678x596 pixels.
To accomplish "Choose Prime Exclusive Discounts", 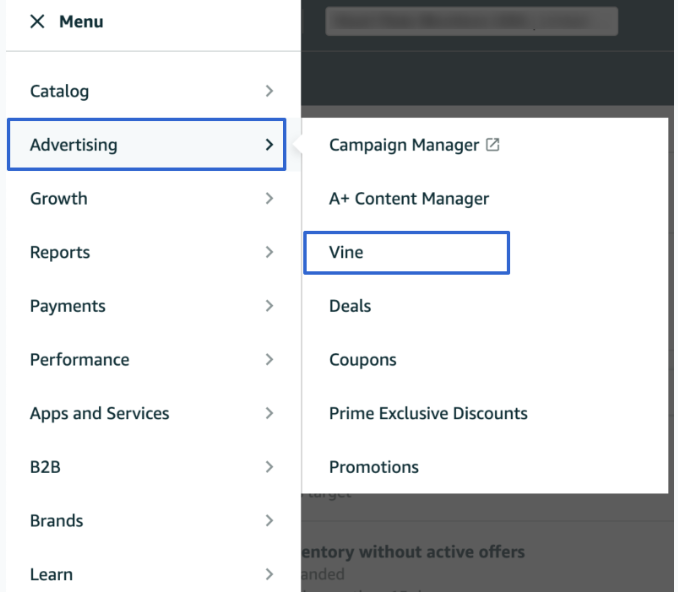I will pos(428,413).
